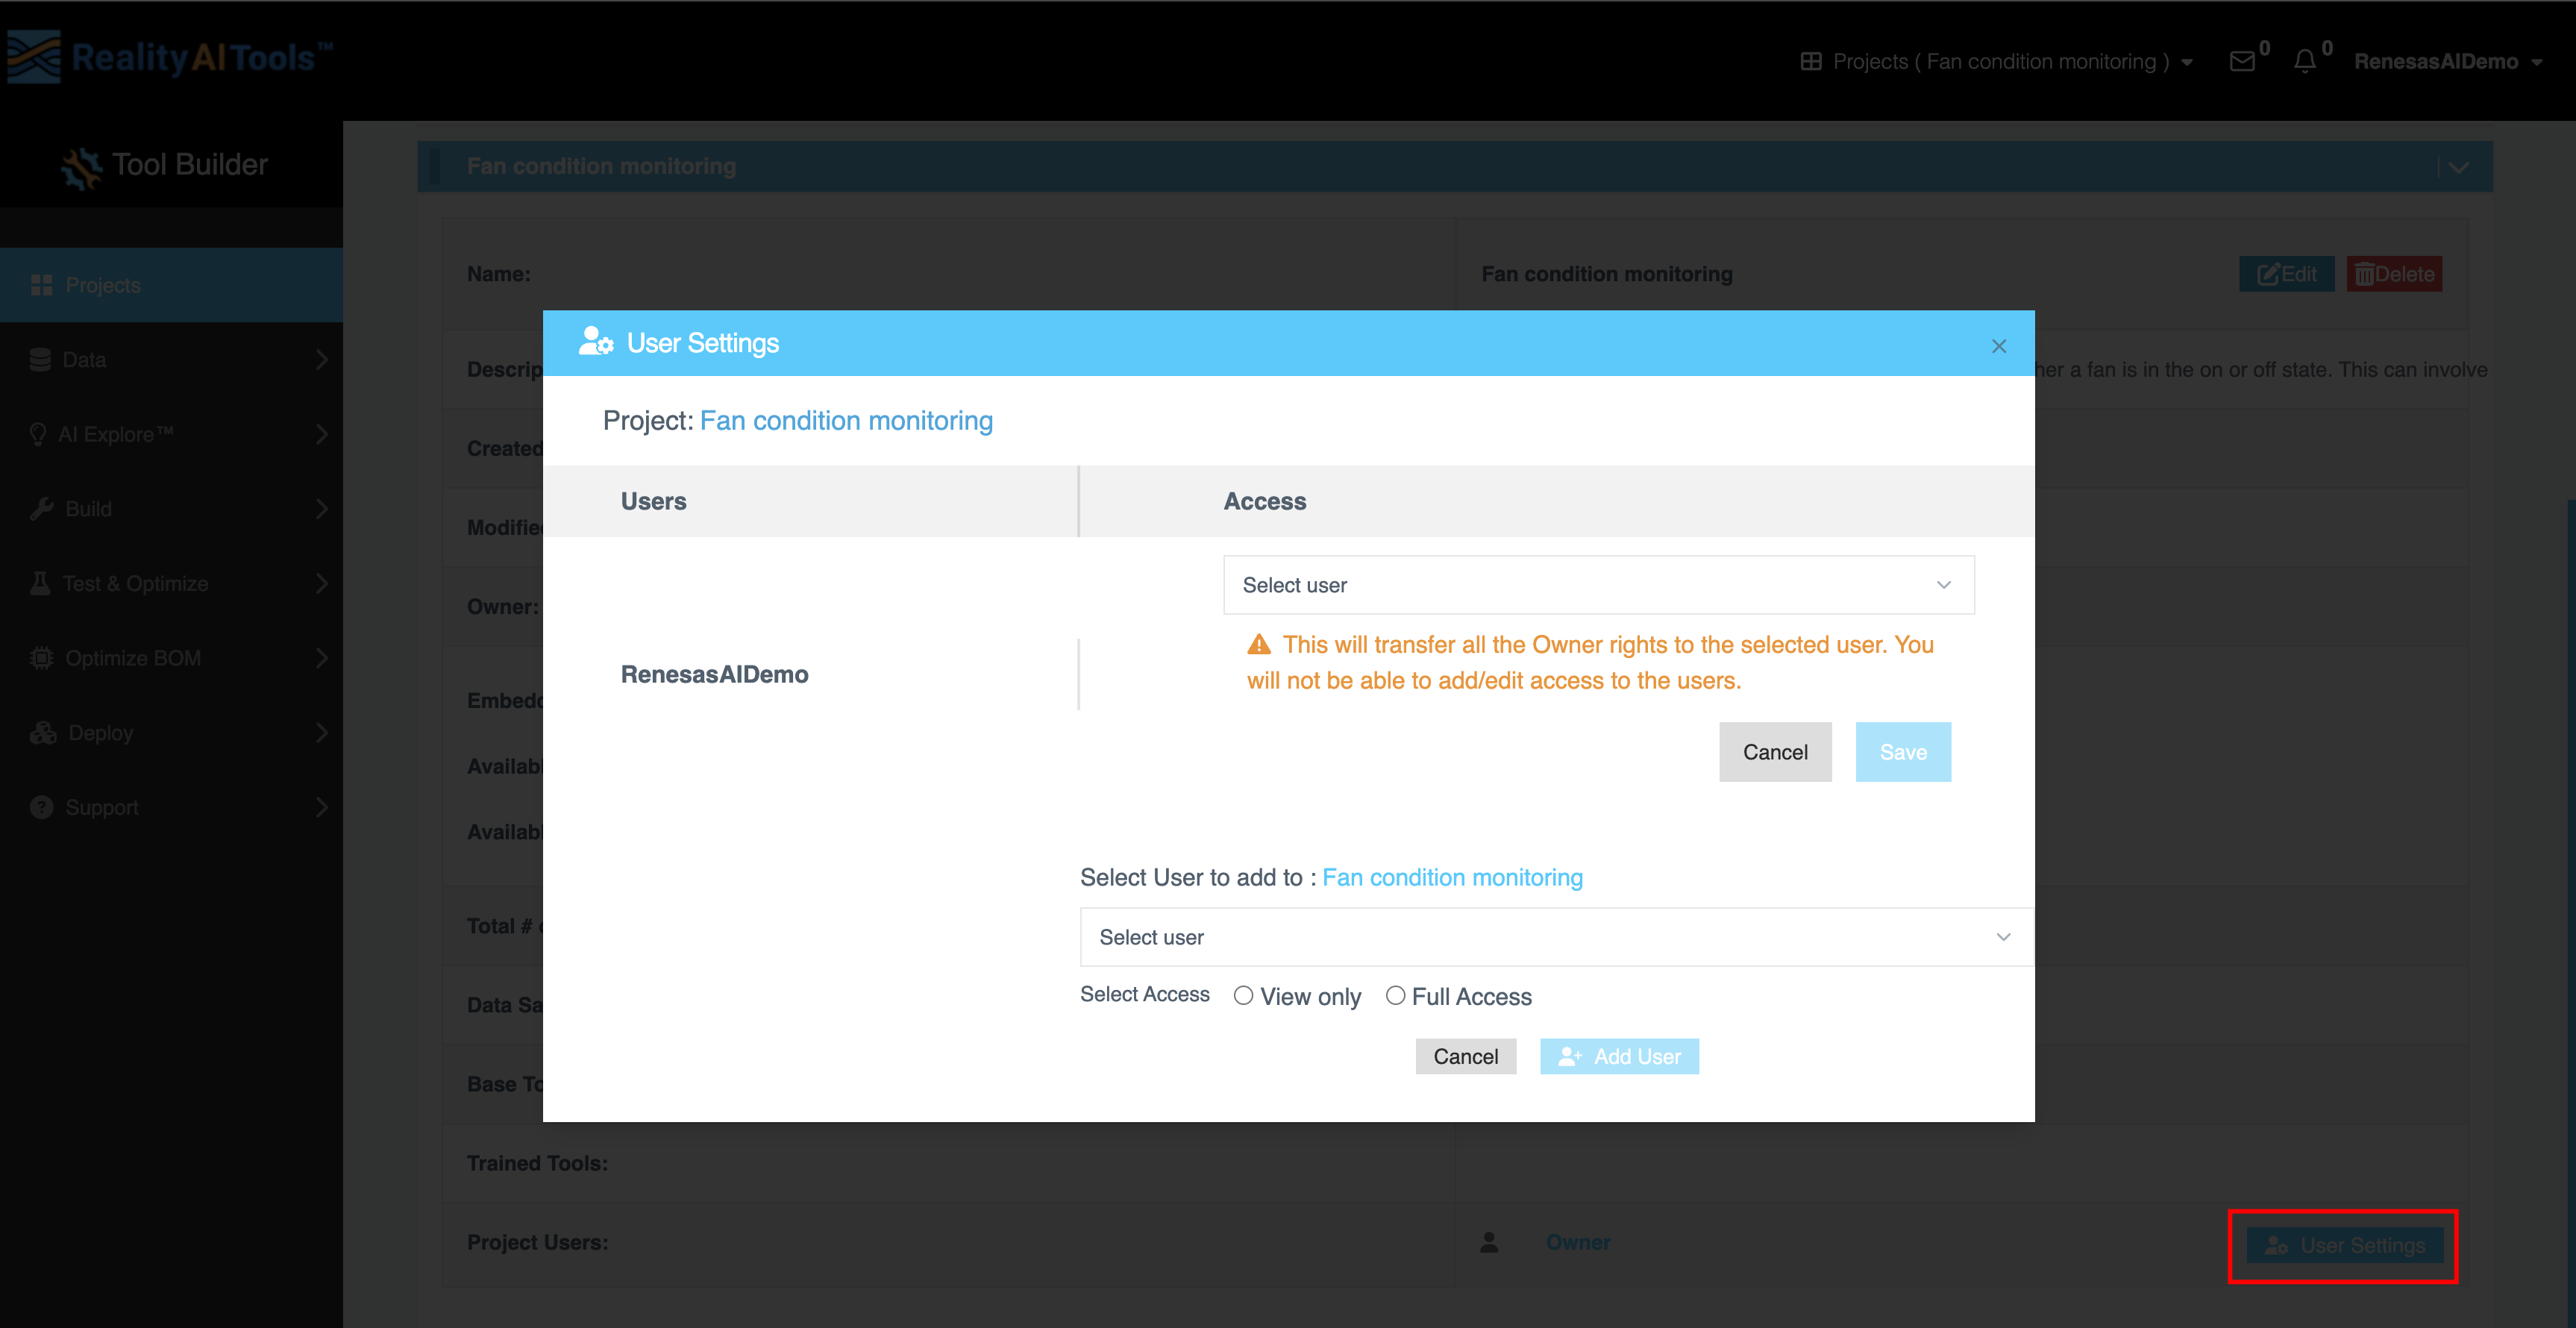Image resolution: width=2576 pixels, height=1328 pixels.
Task: Select the View only radio button
Action: 1243,995
